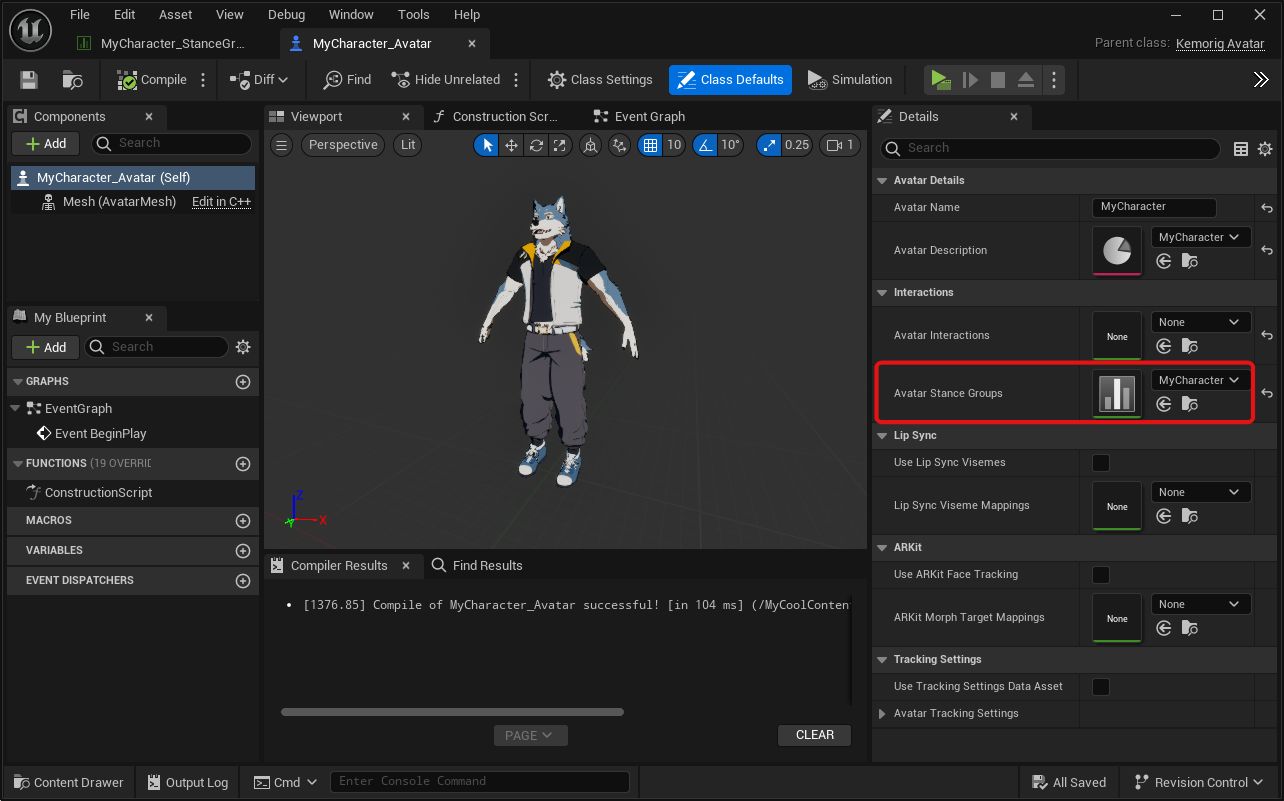Enable Use Lip Sync Visemes checkbox

click(1101, 463)
